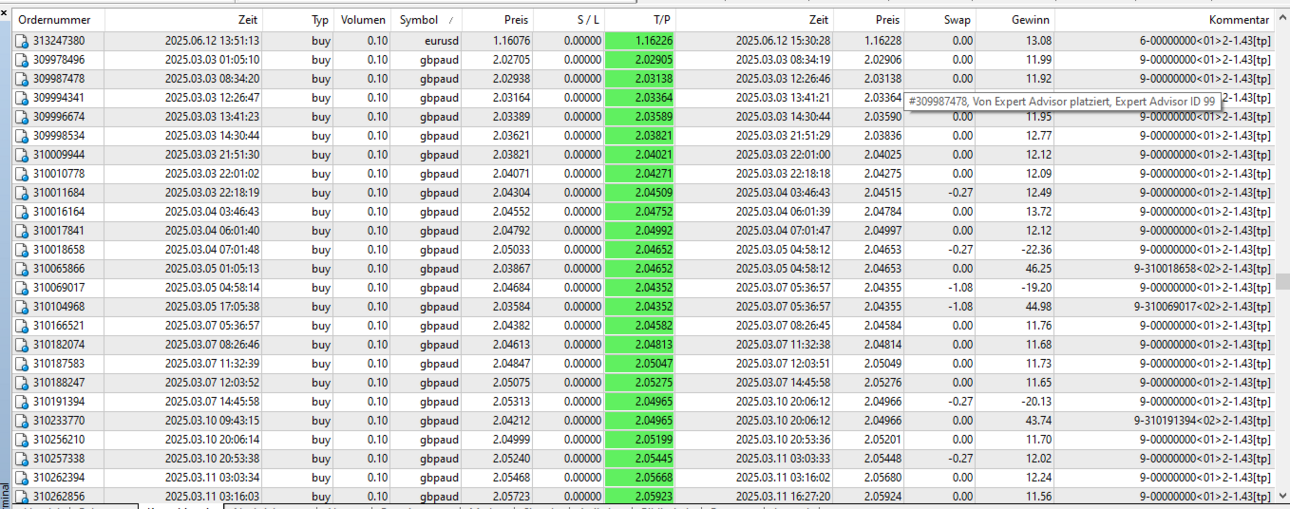Click the order icon for 310166521

[22, 326]
